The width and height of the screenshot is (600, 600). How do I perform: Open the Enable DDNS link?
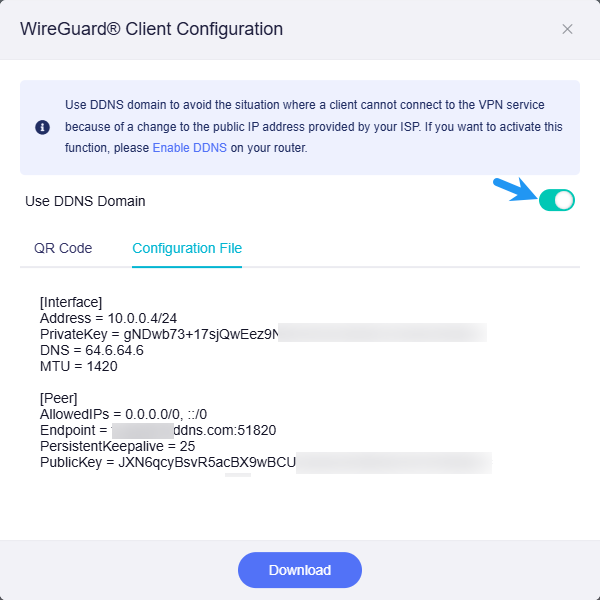(x=189, y=148)
